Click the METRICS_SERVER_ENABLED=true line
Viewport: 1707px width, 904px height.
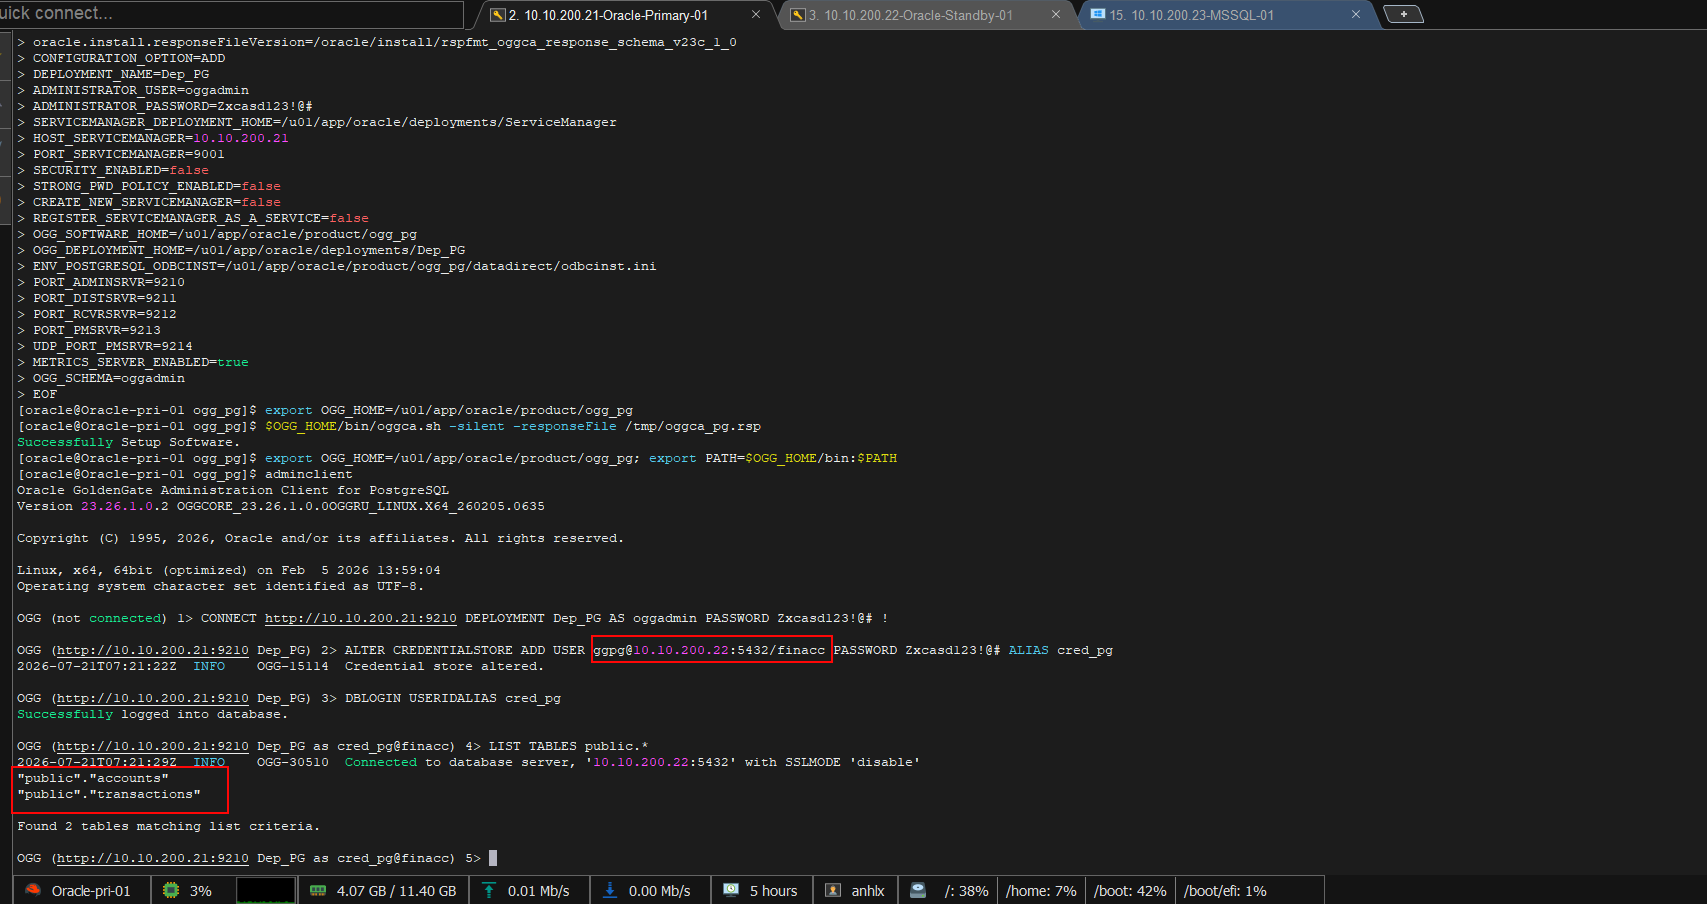140,362
